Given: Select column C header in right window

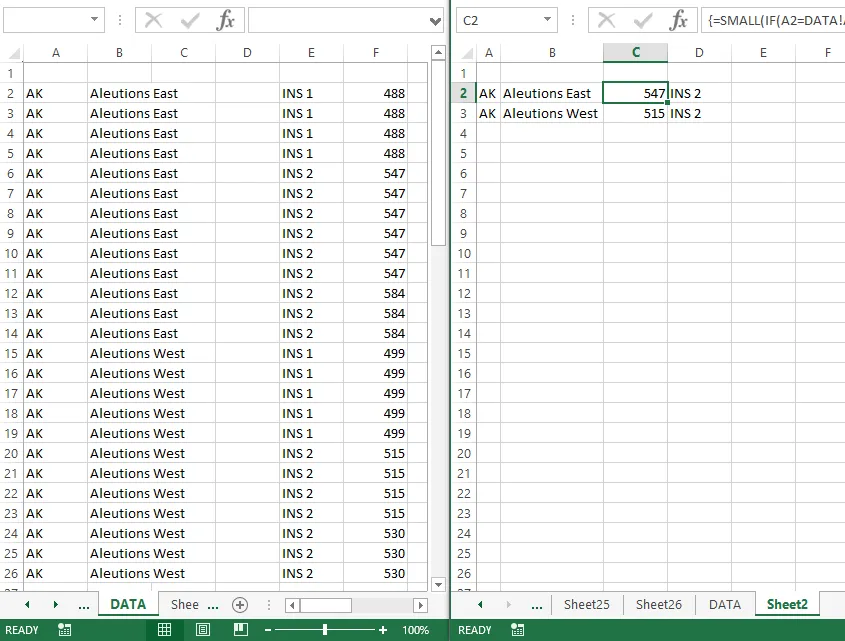Looking at the screenshot, I should coord(635,53).
